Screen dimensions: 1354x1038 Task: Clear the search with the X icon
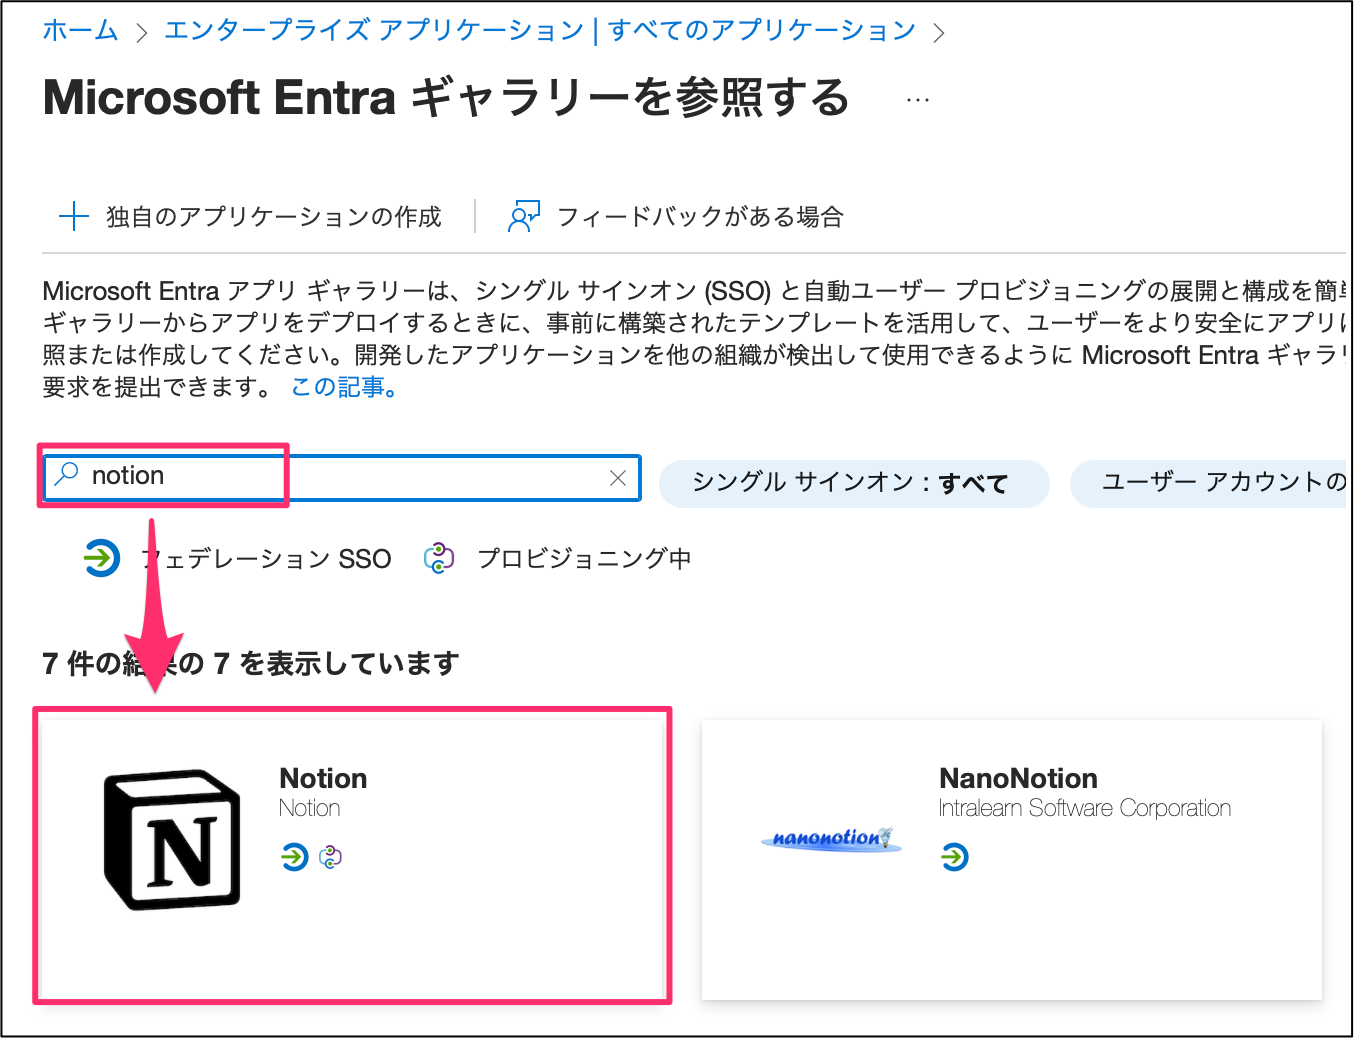[617, 478]
